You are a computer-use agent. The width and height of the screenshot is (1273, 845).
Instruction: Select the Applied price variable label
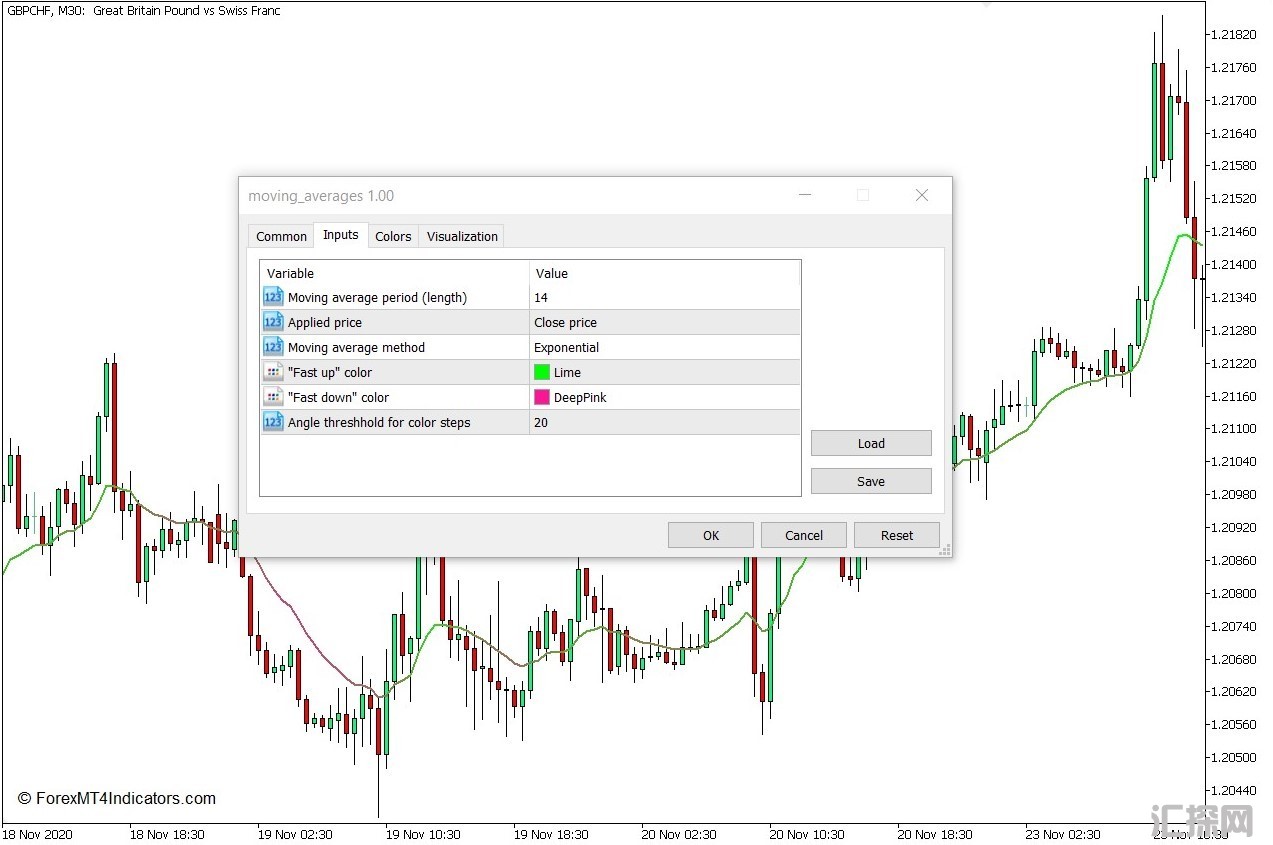[325, 322]
